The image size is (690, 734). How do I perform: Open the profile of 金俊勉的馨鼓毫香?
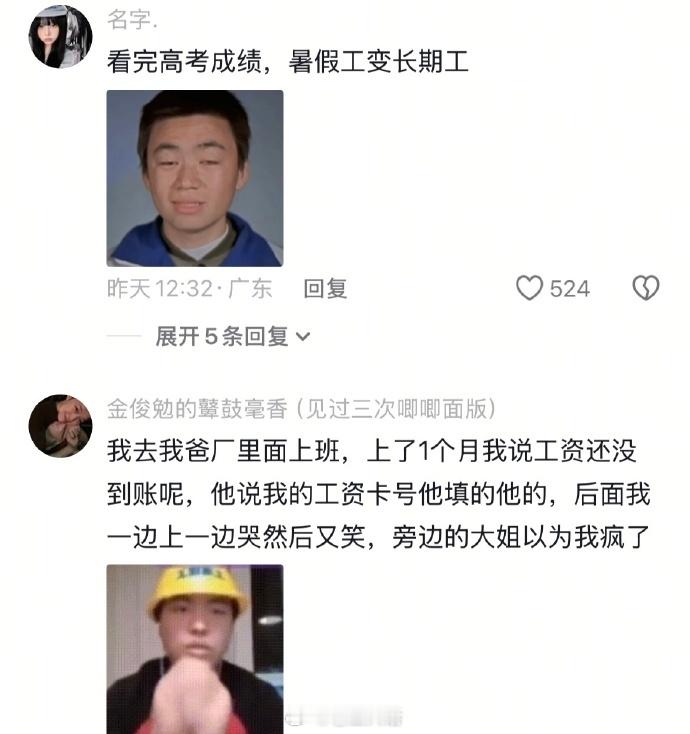pyautogui.click(x=197, y=409)
